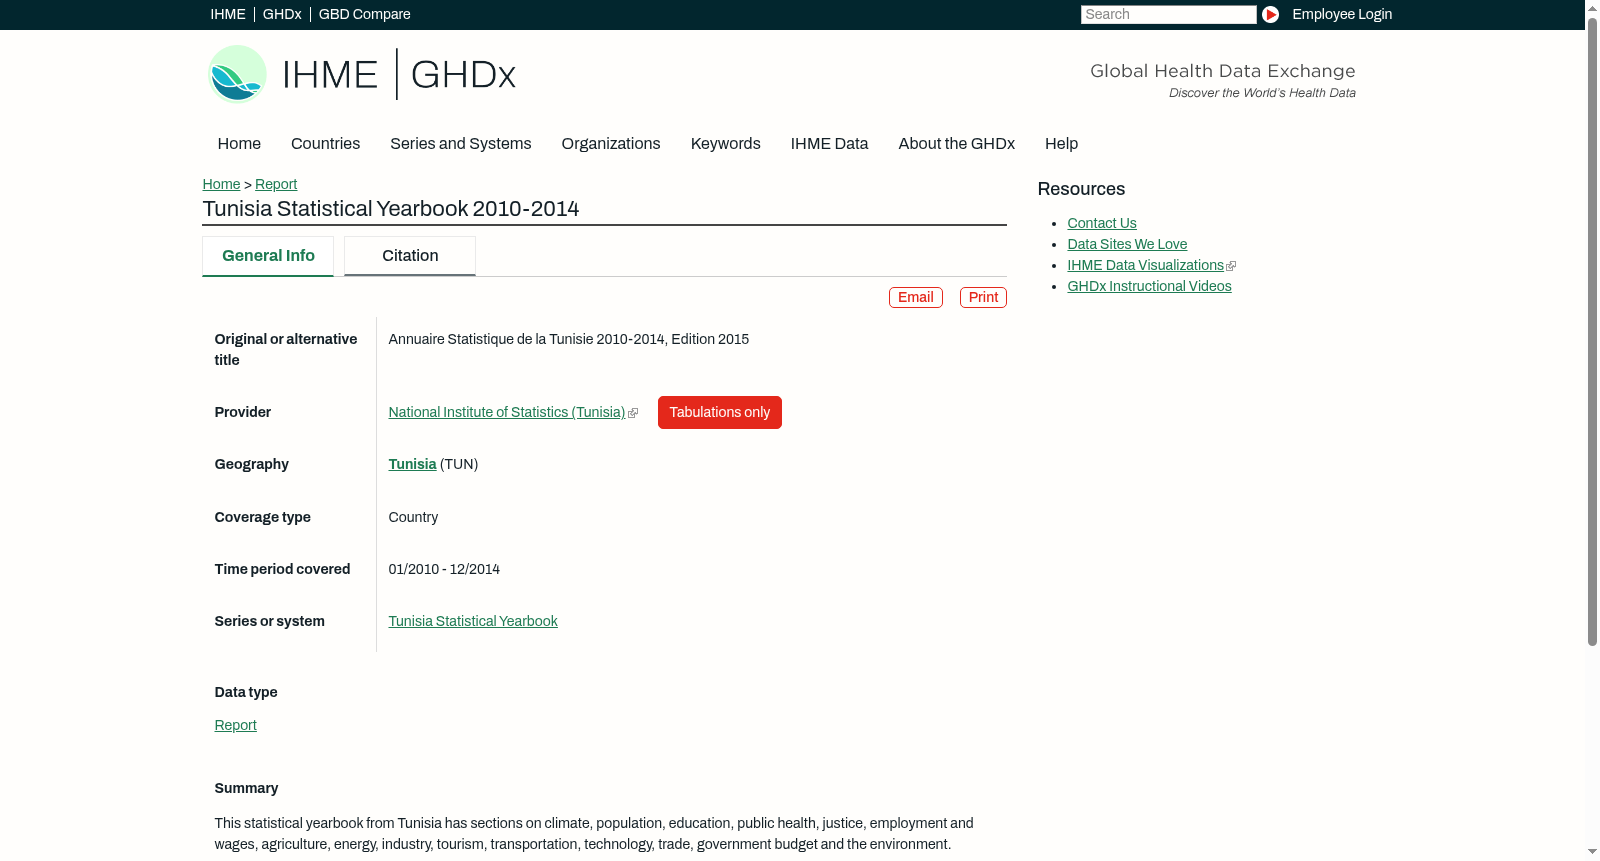Screen dimensions: 1600x861
Task: Open National Institute of Statistics (Tunisia) link
Action: coord(507,412)
